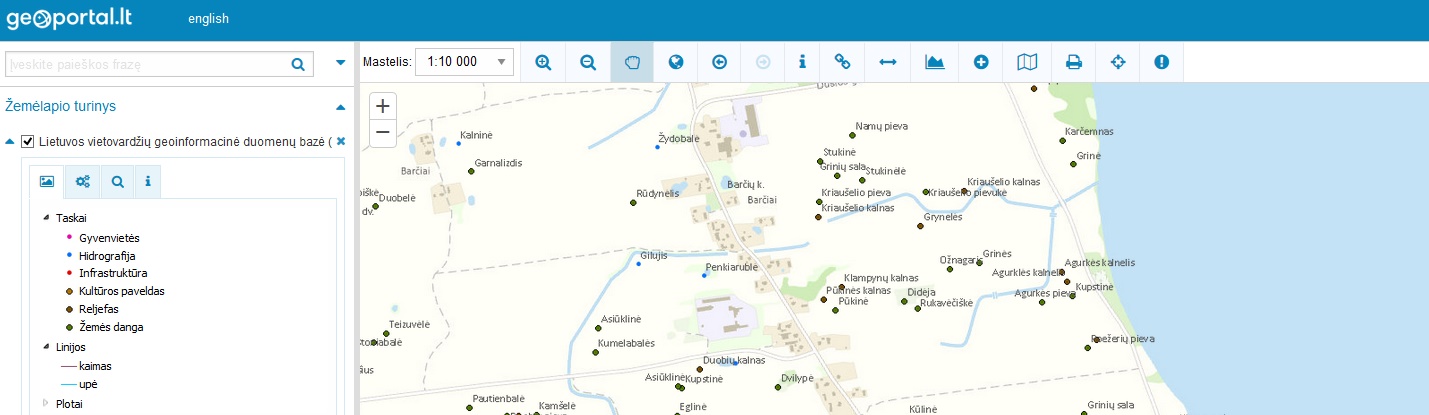Collapse the Taskai legend group
1429x415 pixels.
(45, 217)
